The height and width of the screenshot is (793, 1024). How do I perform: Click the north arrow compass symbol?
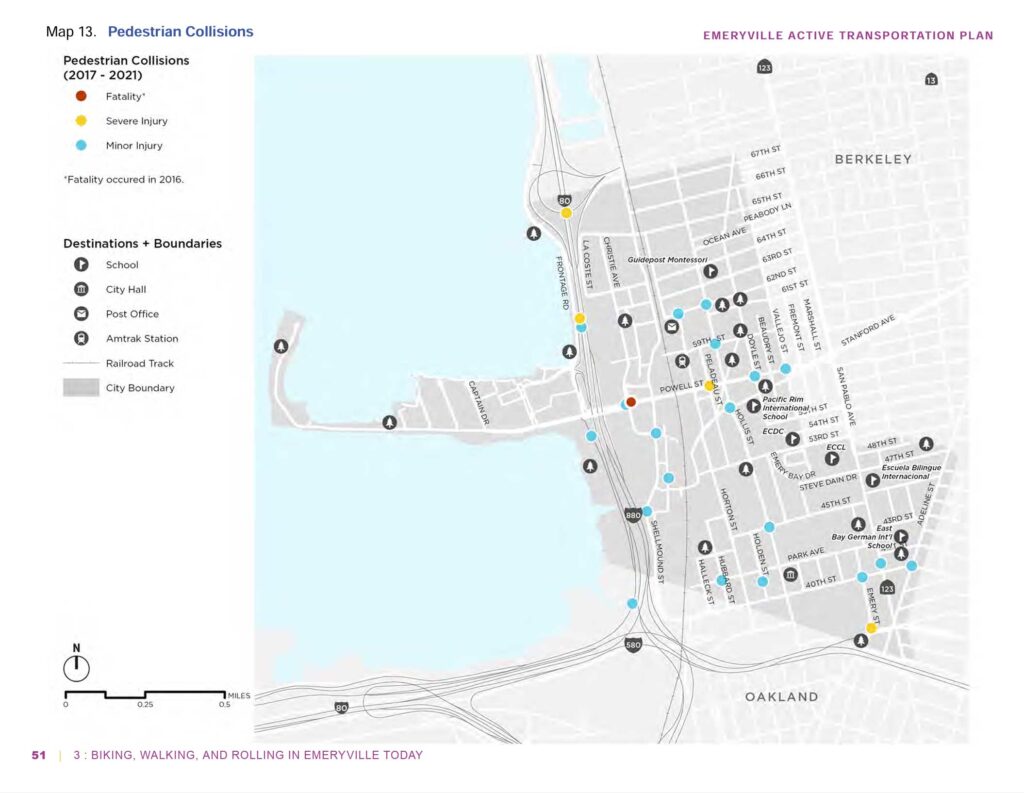click(76, 667)
